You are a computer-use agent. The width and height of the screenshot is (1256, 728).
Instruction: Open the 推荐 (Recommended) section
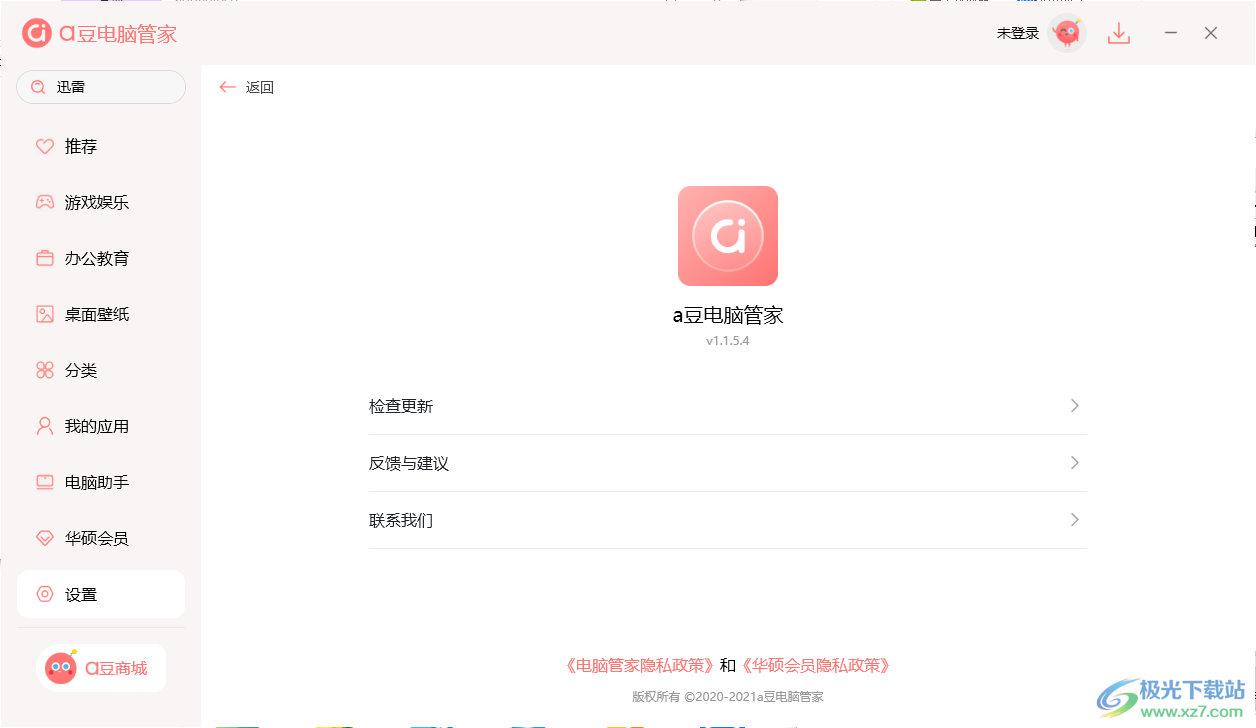pos(78,146)
